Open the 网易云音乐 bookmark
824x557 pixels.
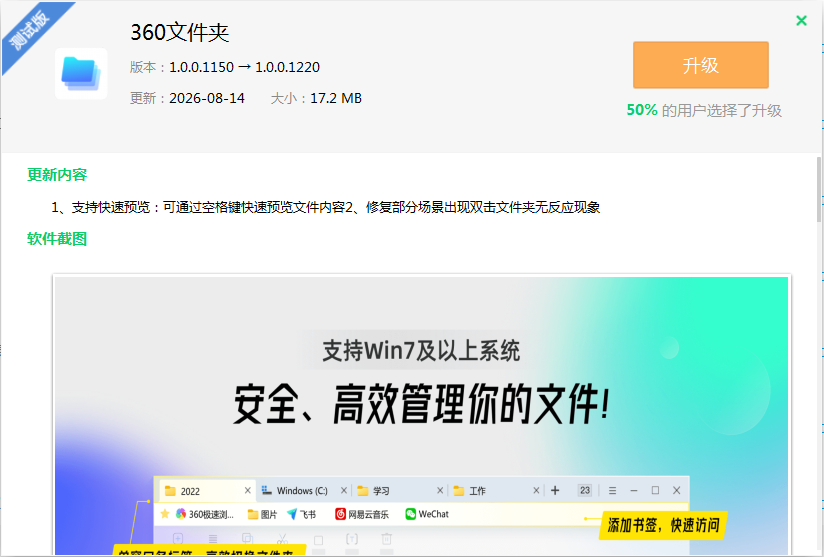[x=362, y=514]
